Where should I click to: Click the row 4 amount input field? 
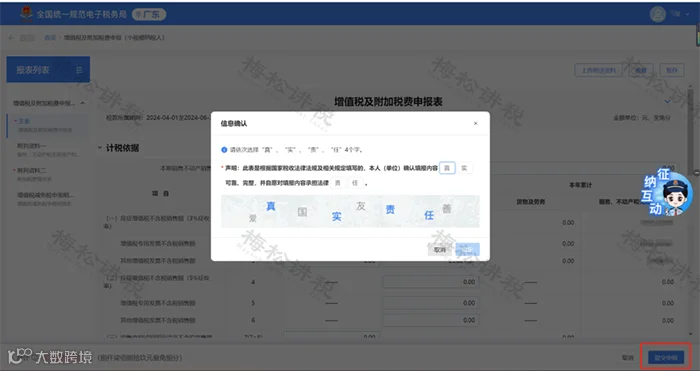[x=431, y=282]
